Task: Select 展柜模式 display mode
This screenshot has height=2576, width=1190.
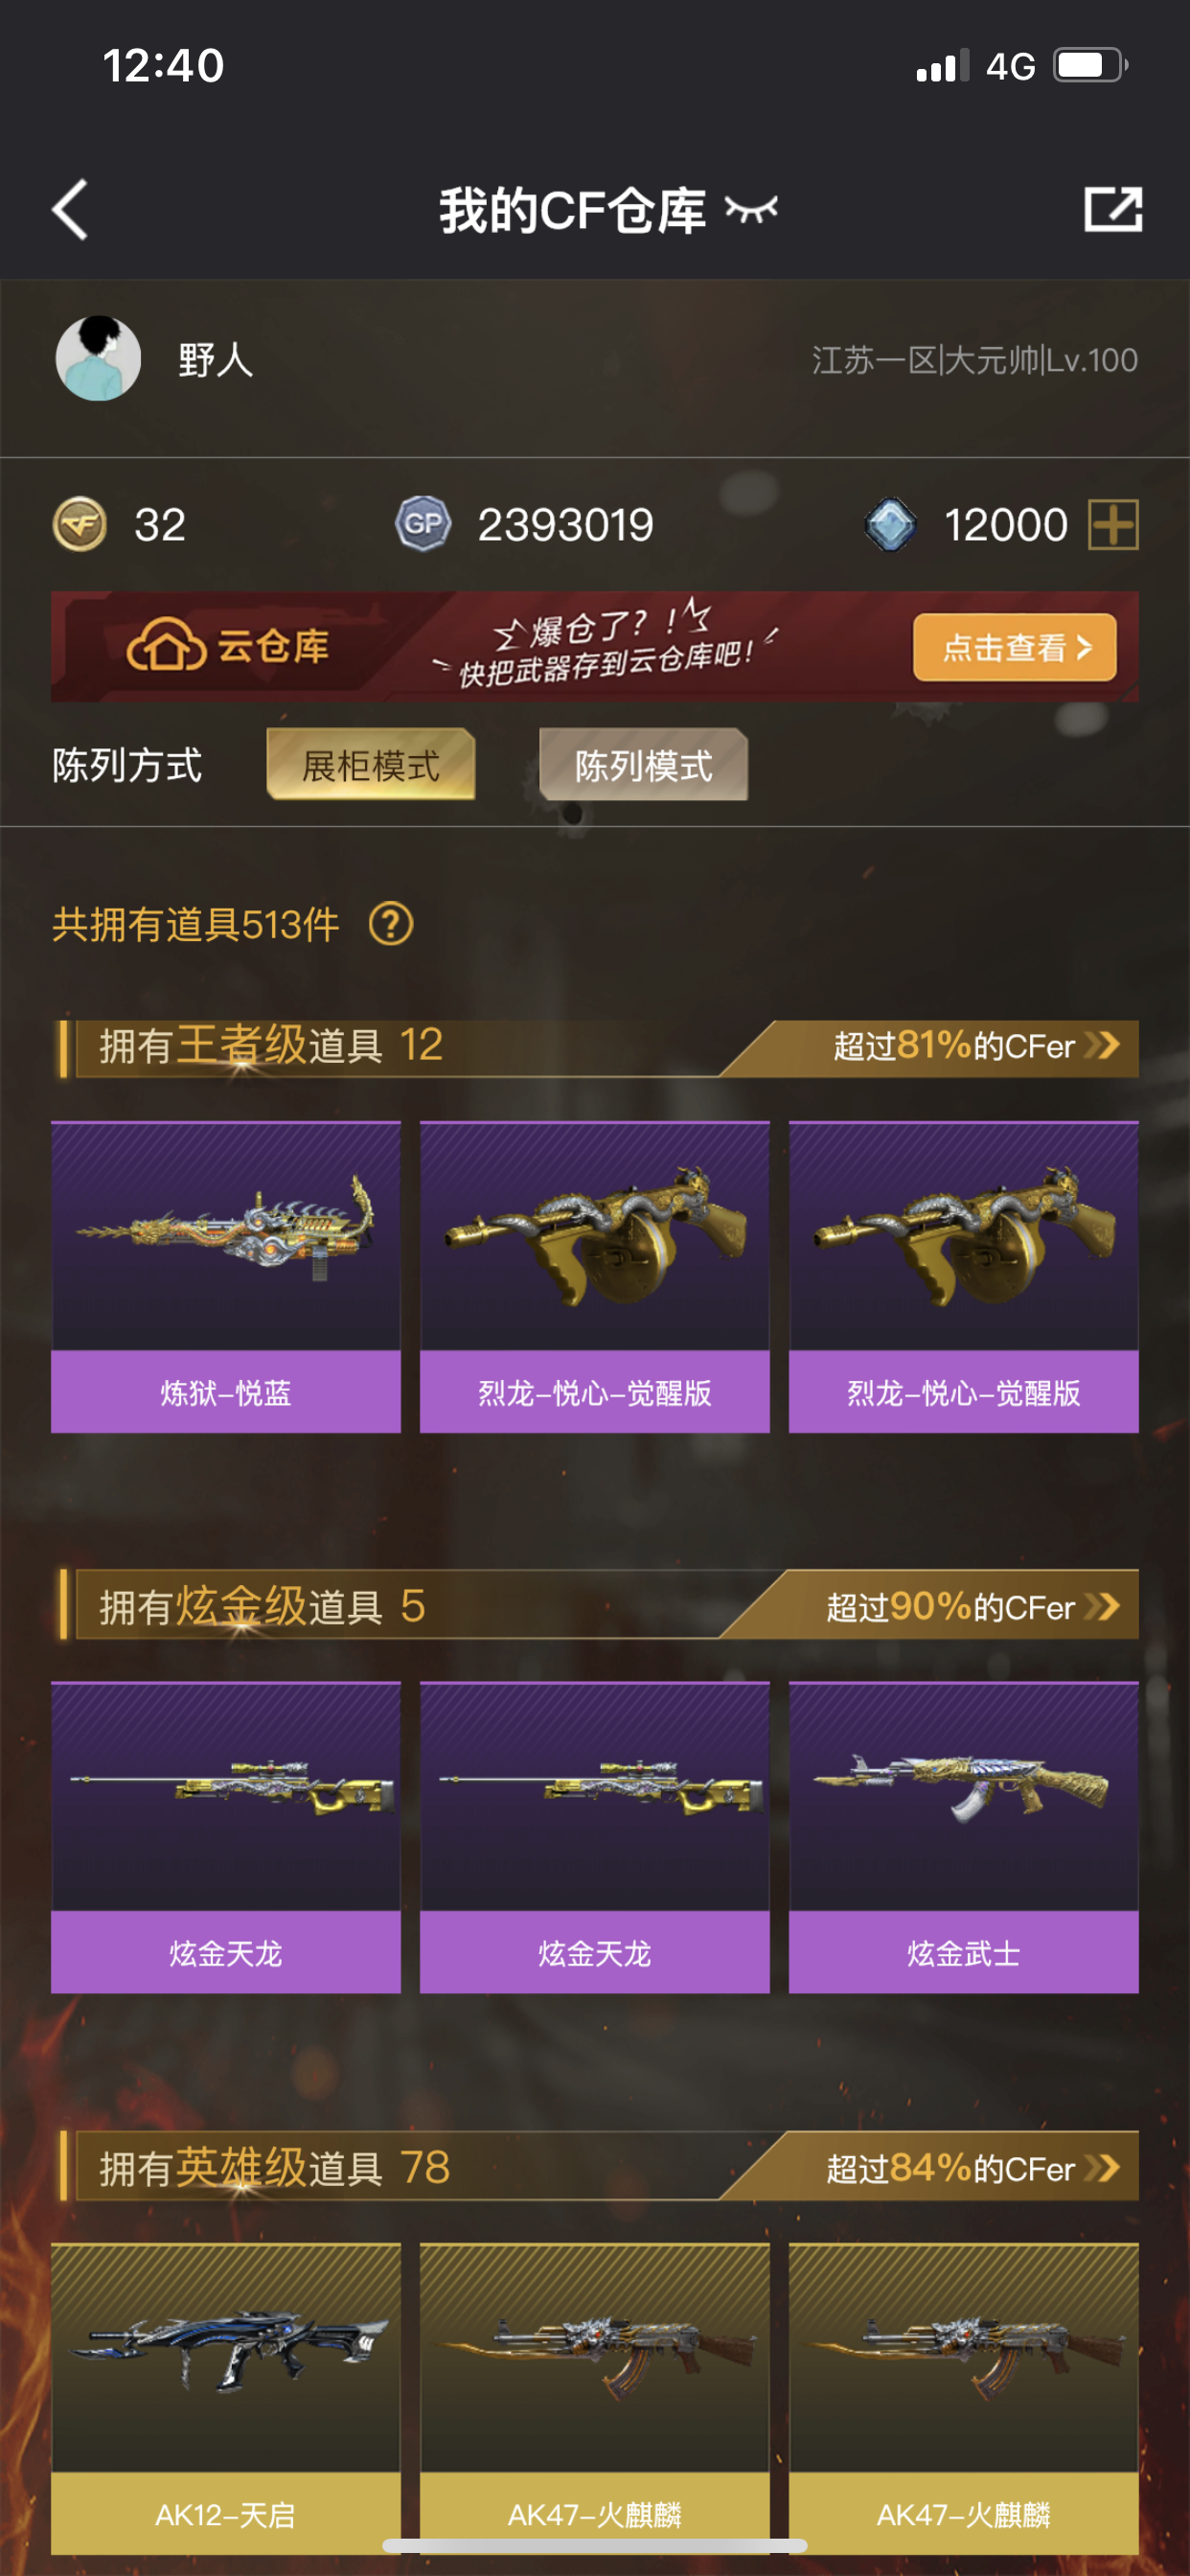Action: [371, 765]
